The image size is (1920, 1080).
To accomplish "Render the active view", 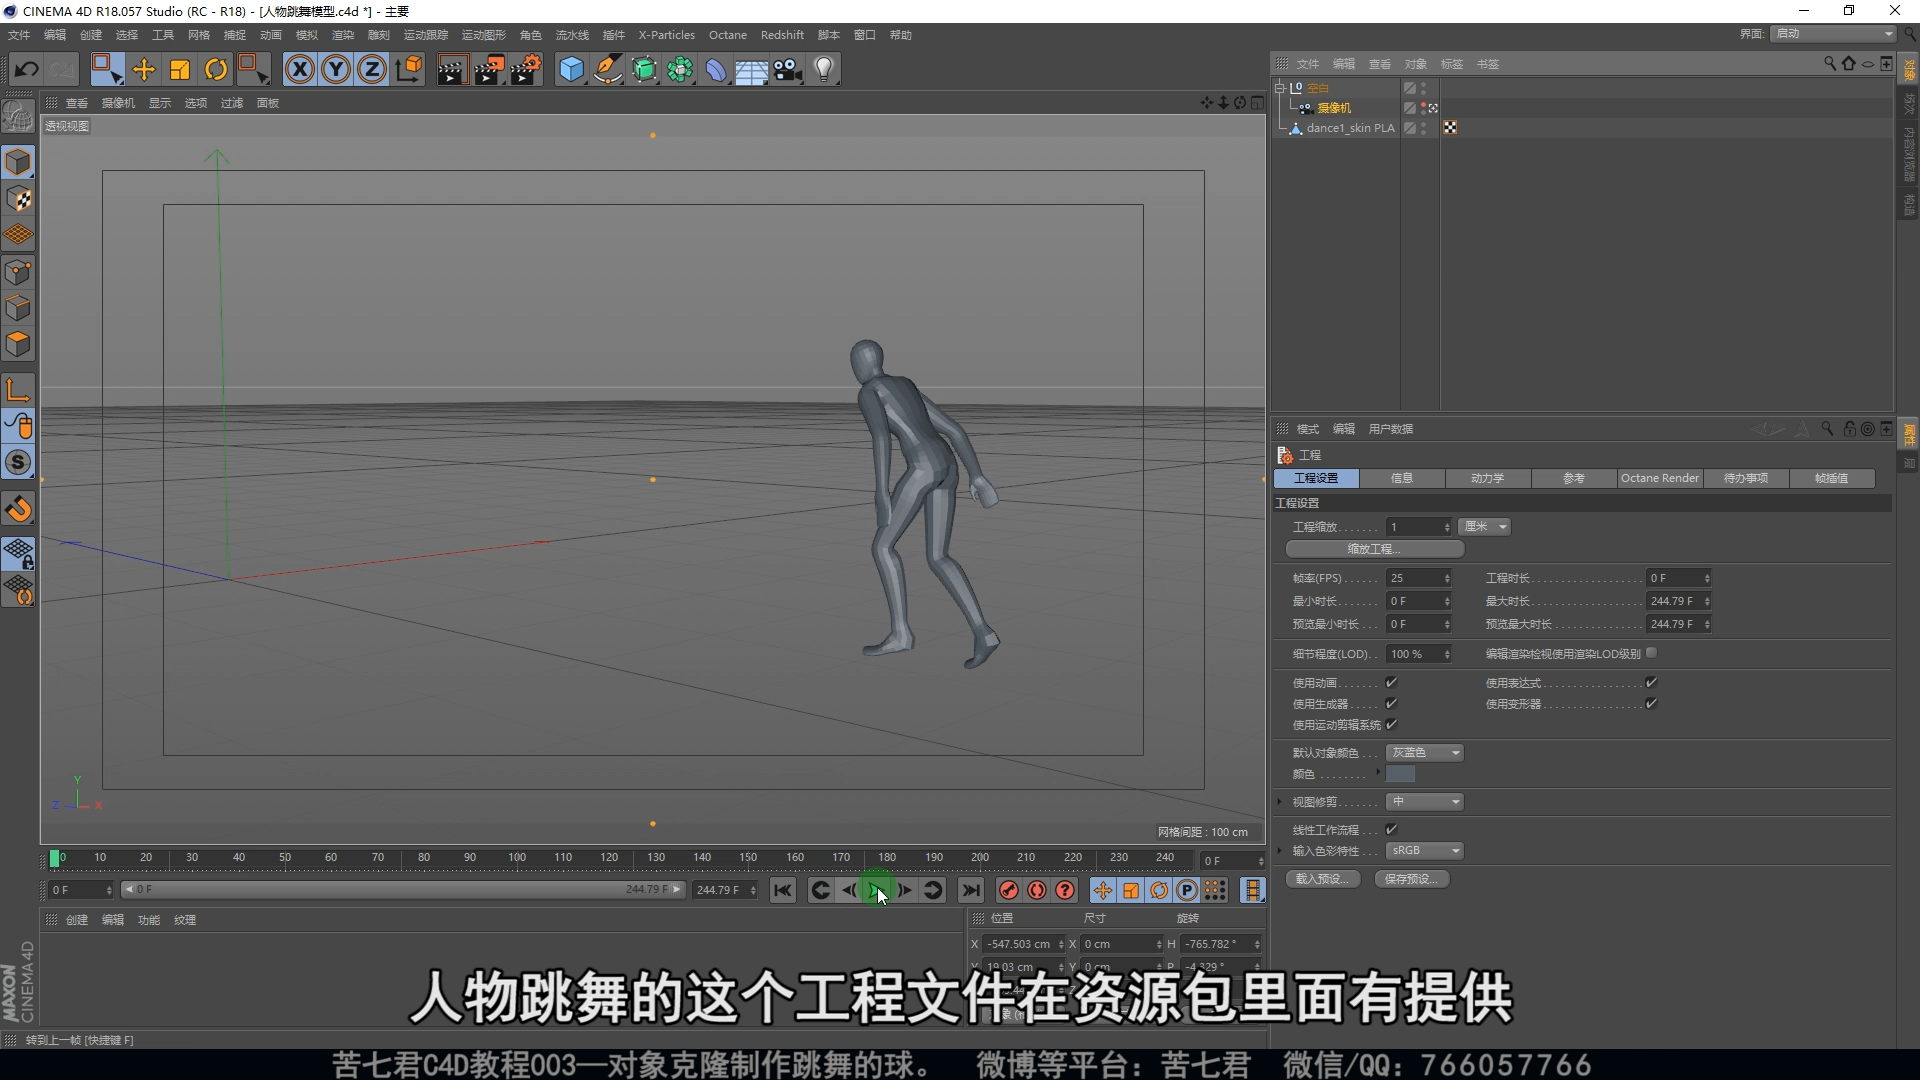I will 452,69.
